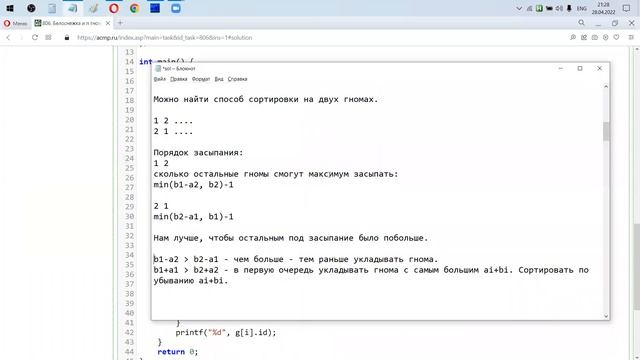
Task: Click Notepad's scroll down arrow
Action: tap(606, 316)
